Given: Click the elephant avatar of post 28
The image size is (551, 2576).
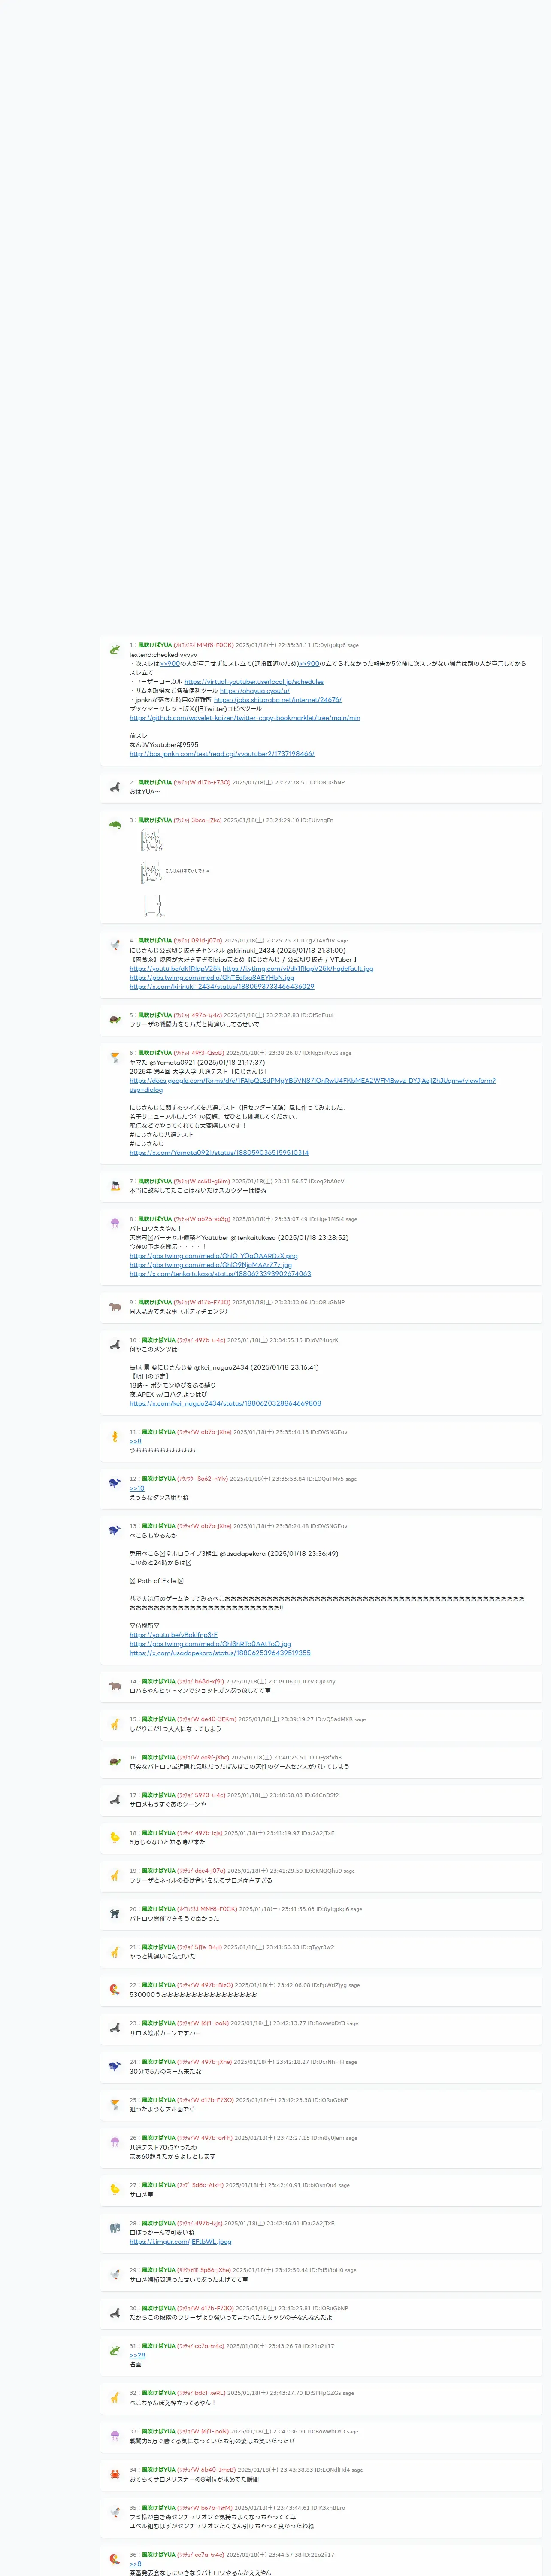Looking at the screenshot, I should click(x=115, y=2228).
